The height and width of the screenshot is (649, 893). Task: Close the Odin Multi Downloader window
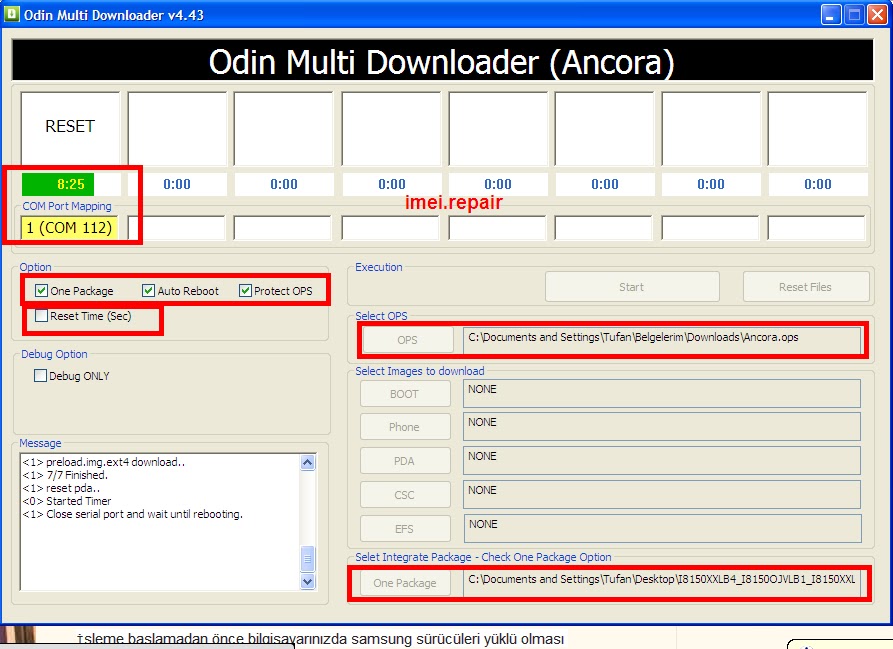coord(878,15)
